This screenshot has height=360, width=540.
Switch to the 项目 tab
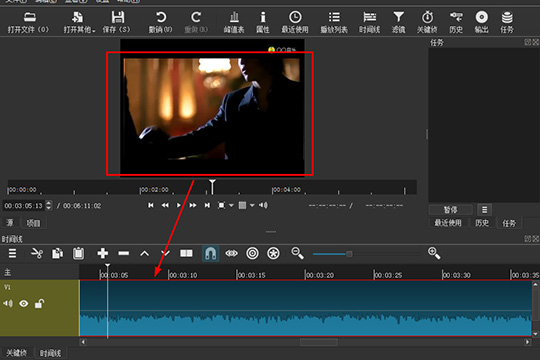(33, 223)
